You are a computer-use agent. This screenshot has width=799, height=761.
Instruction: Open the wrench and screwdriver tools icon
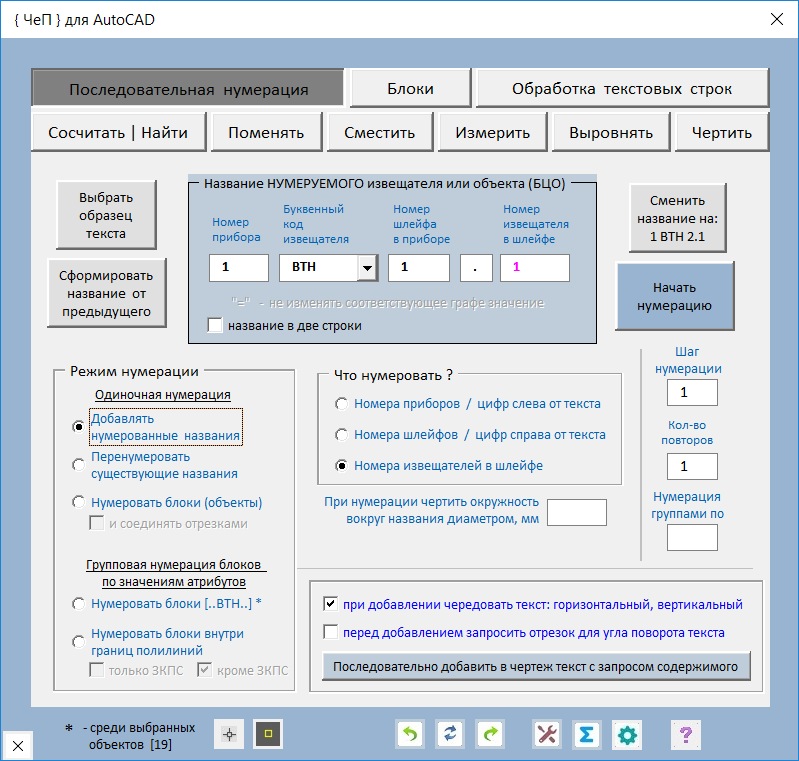[548, 735]
